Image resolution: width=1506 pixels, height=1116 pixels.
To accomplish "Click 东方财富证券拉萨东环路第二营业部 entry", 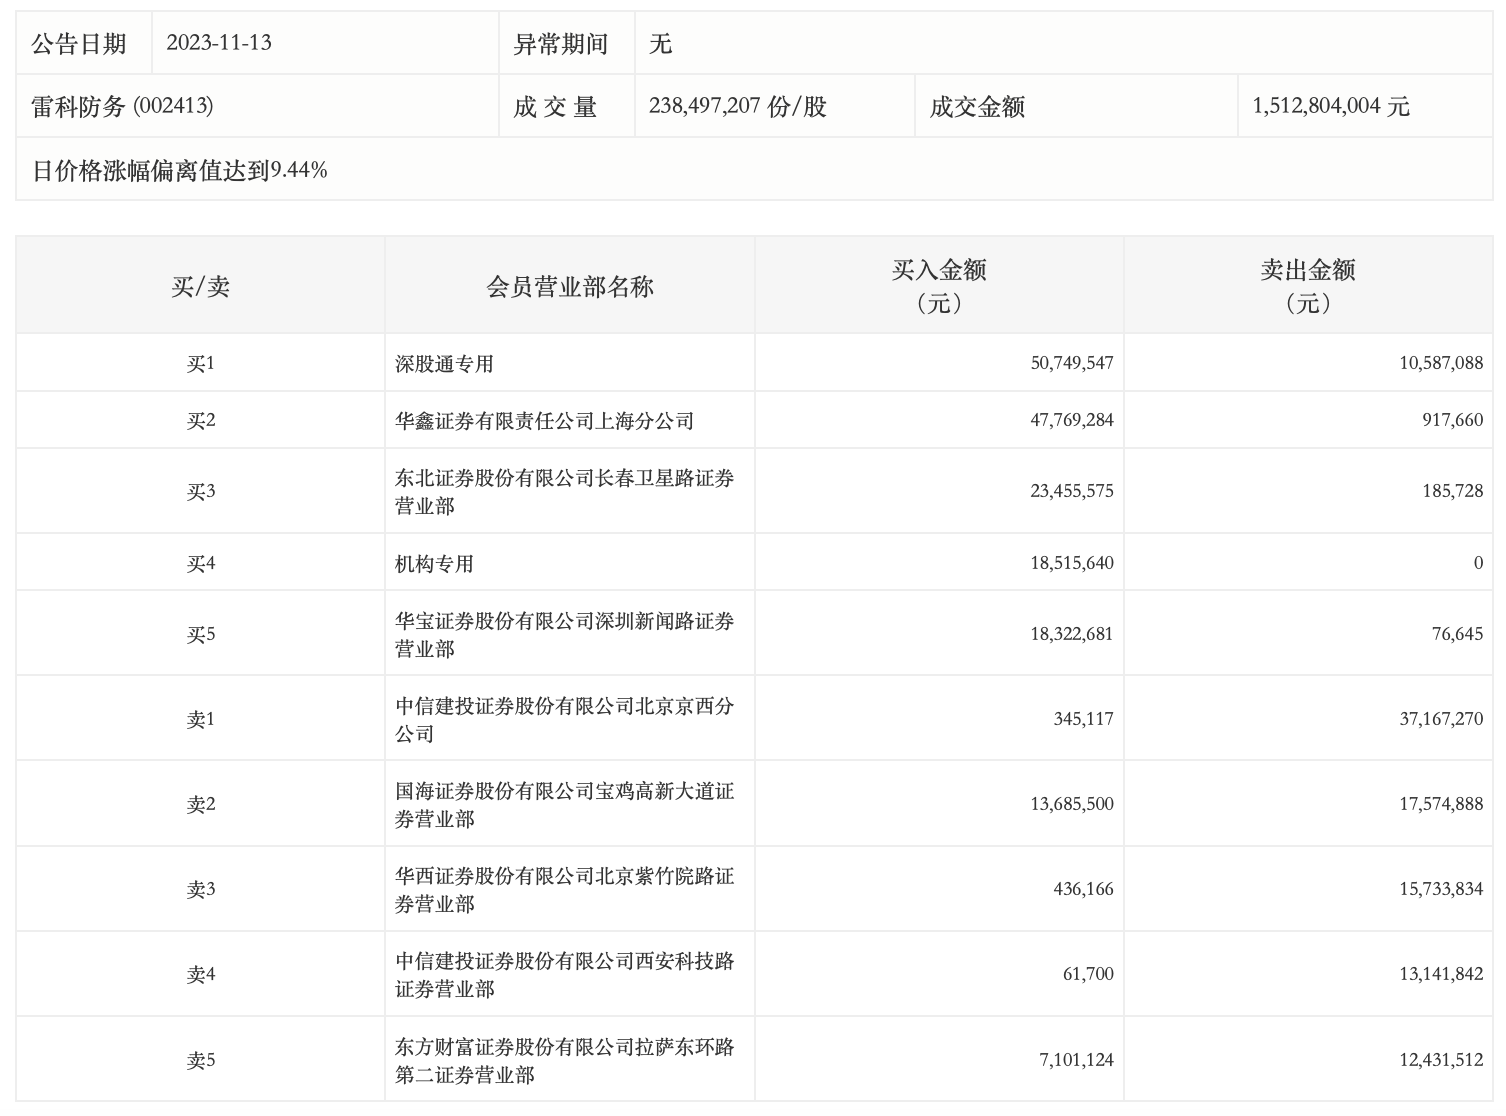I will (564, 1061).
